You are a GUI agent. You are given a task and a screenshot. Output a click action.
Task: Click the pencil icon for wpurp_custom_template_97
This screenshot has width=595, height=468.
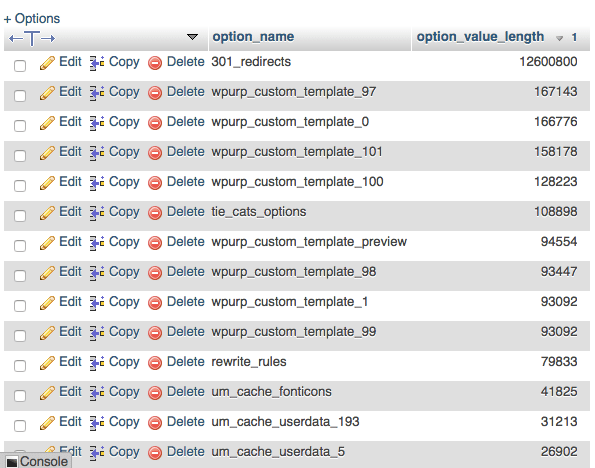tap(47, 93)
